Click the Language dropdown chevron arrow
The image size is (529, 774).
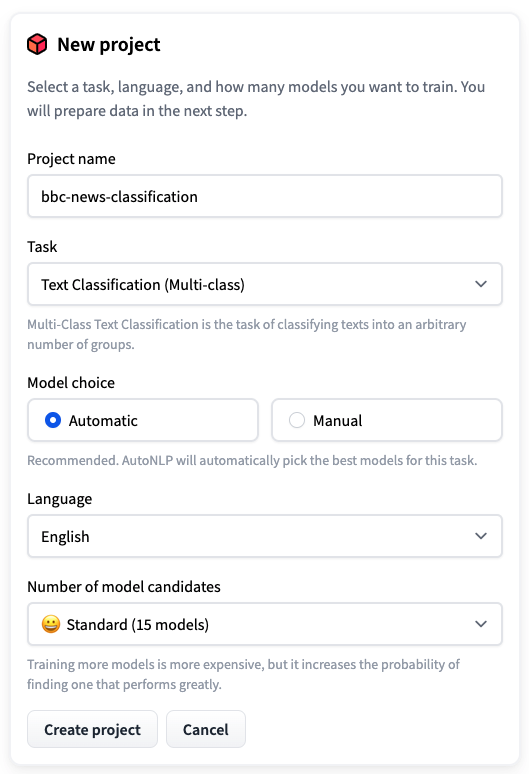(481, 536)
